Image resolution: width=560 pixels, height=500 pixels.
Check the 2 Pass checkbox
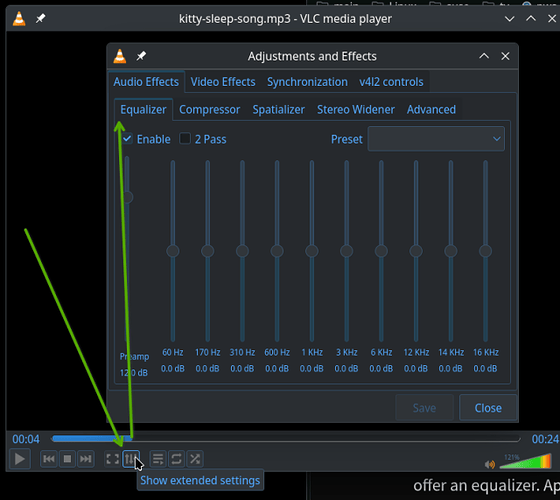coord(185,139)
